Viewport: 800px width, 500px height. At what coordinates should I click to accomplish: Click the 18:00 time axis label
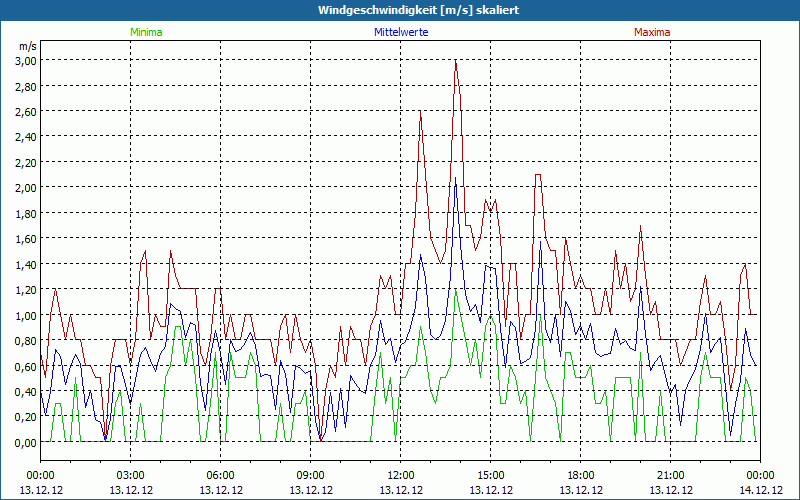[581, 476]
